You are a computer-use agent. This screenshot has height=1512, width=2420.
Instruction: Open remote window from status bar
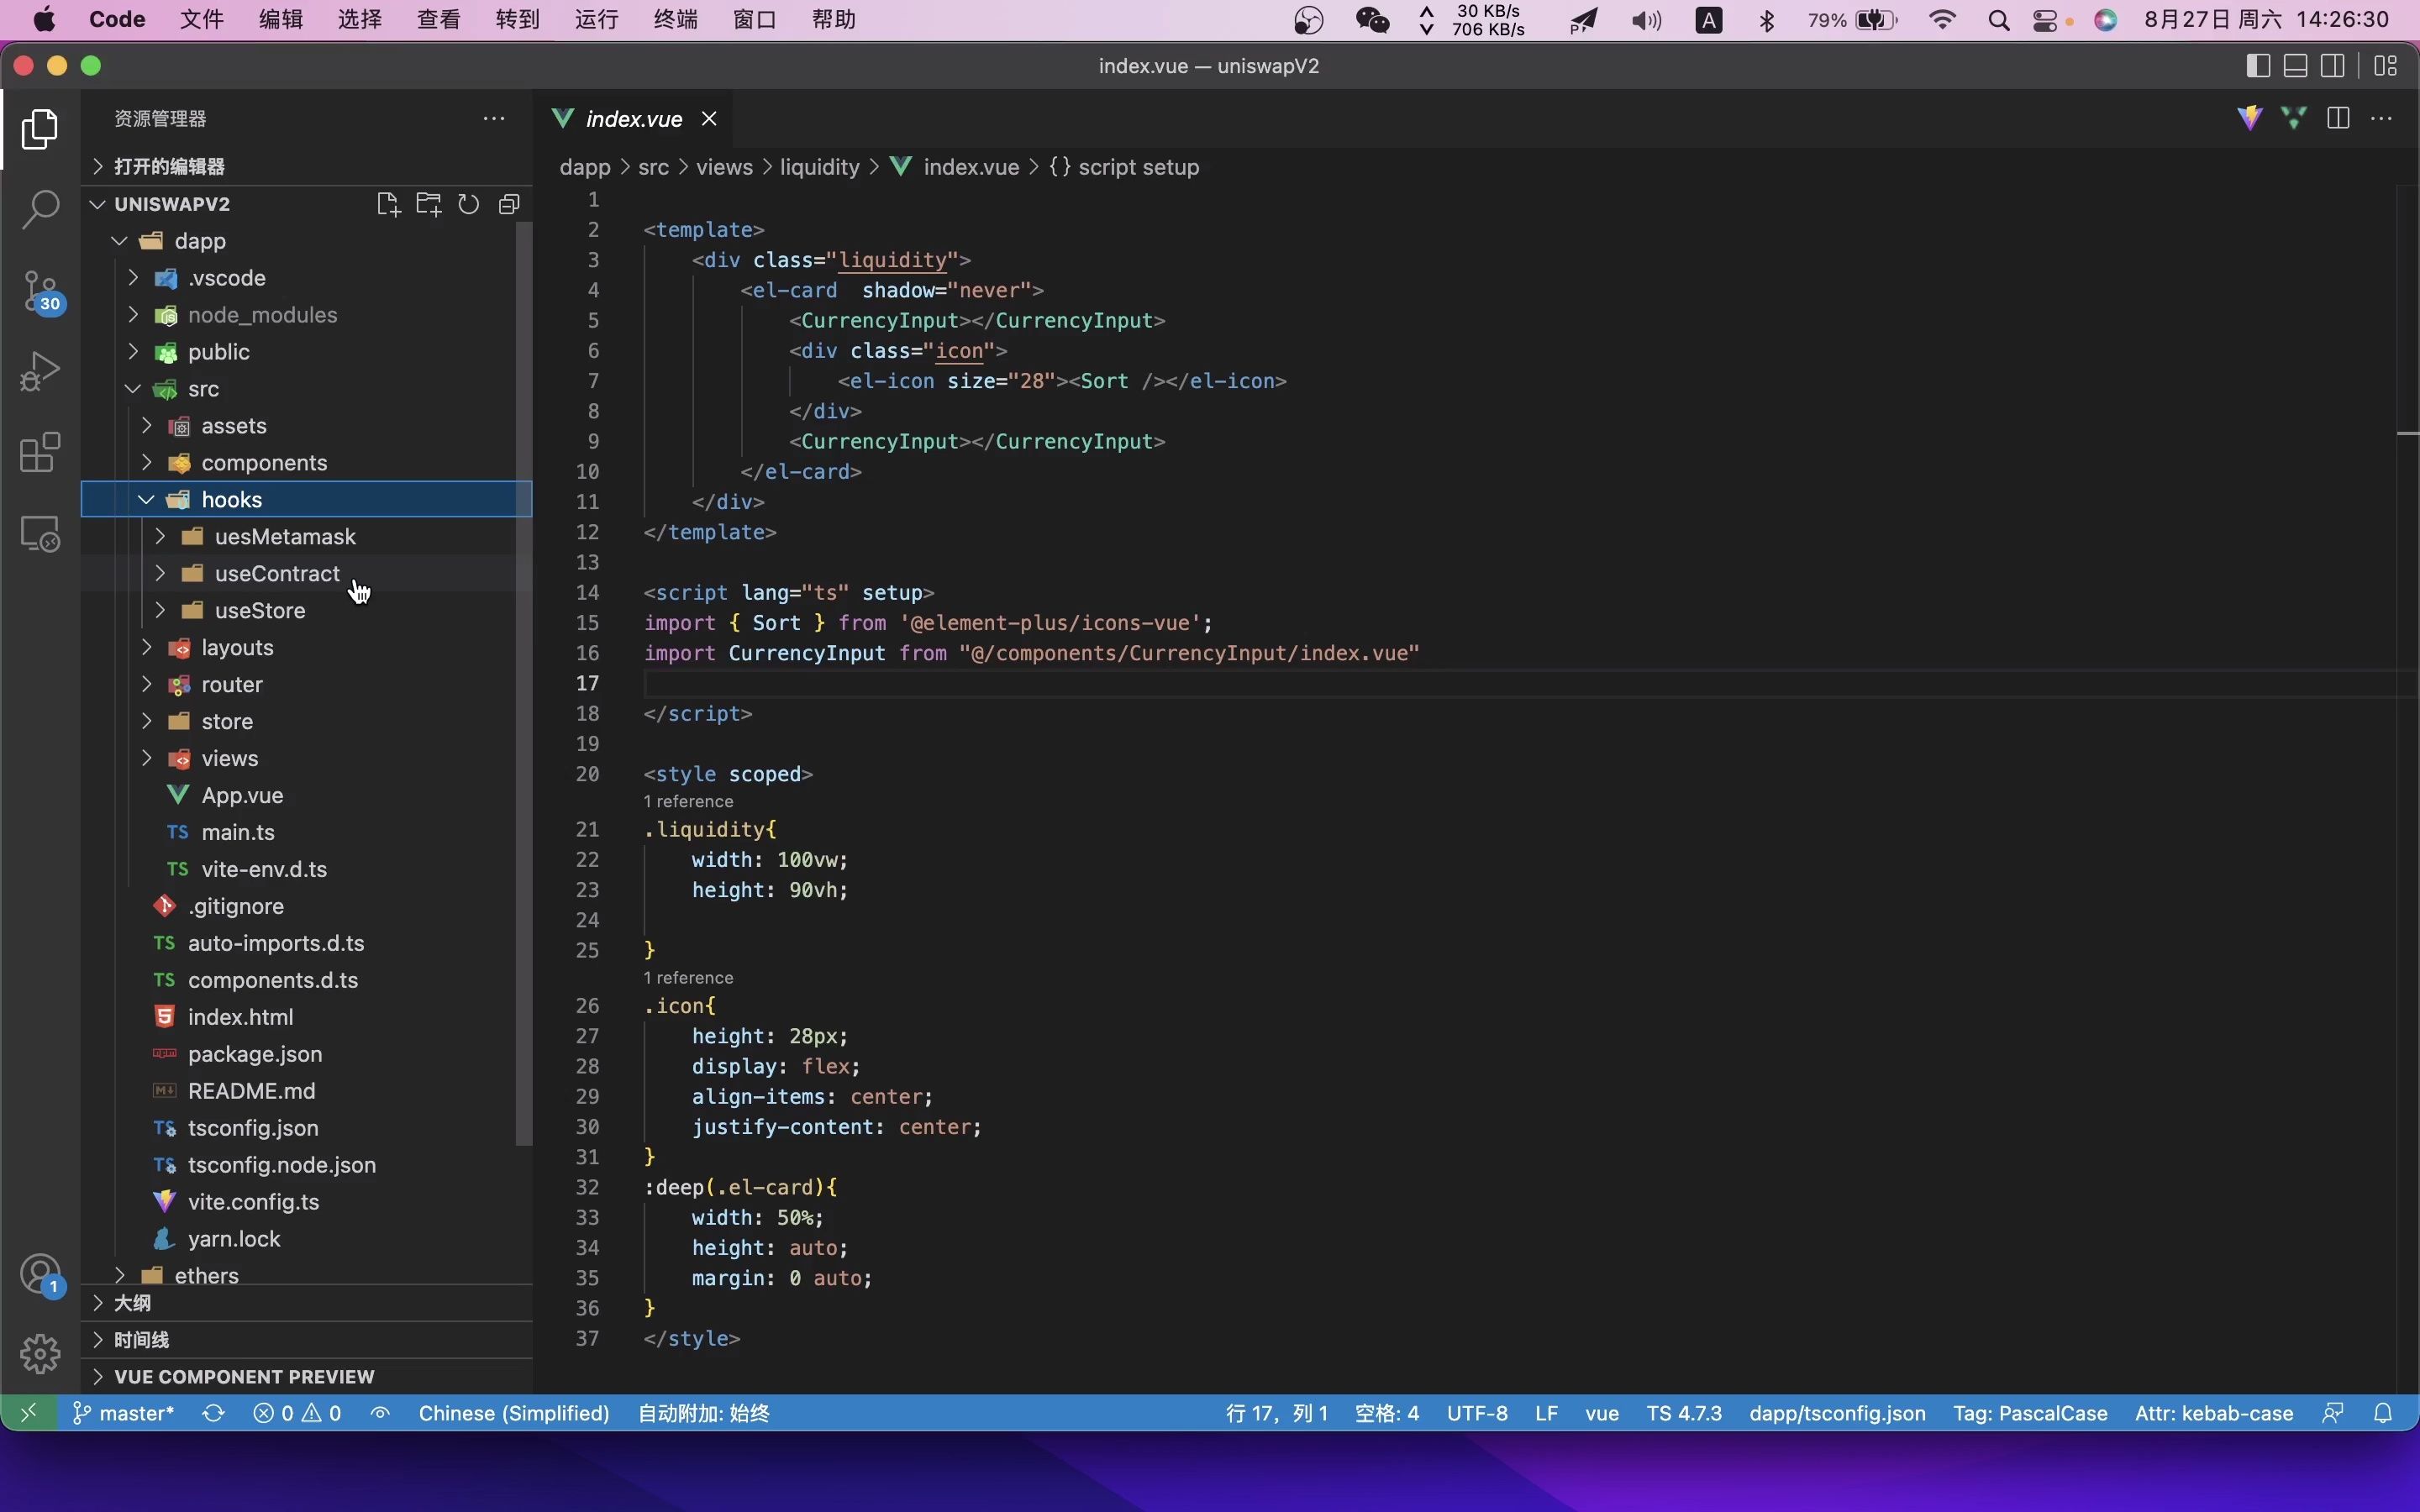click(x=28, y=1413)
